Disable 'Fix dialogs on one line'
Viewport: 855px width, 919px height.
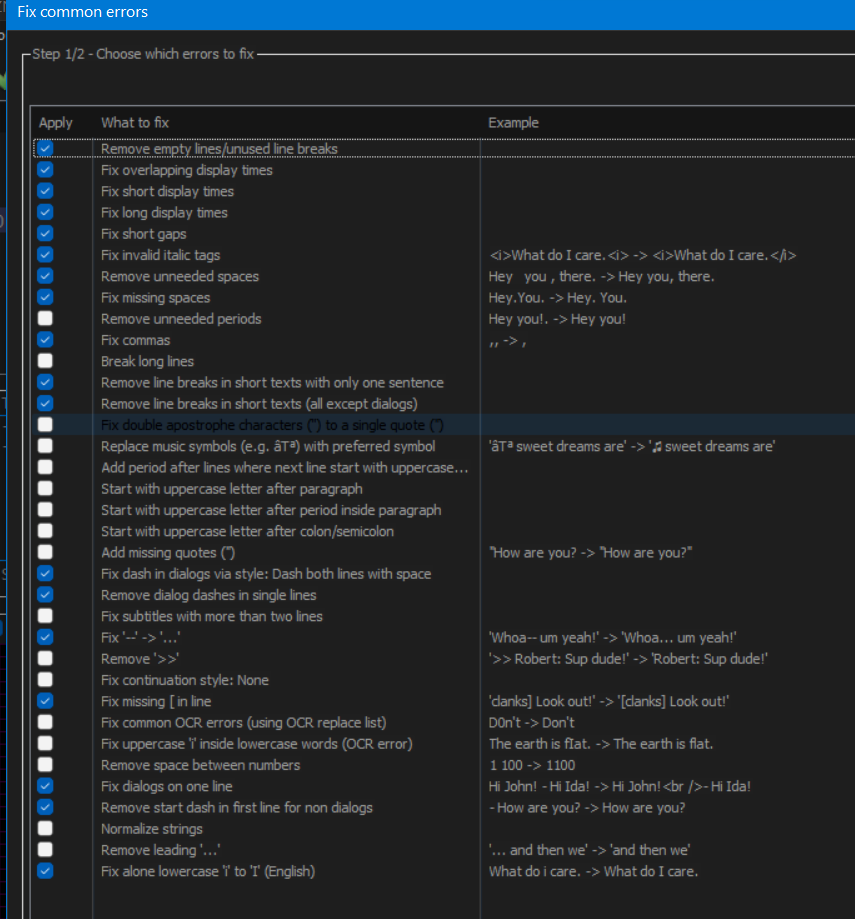44,786
